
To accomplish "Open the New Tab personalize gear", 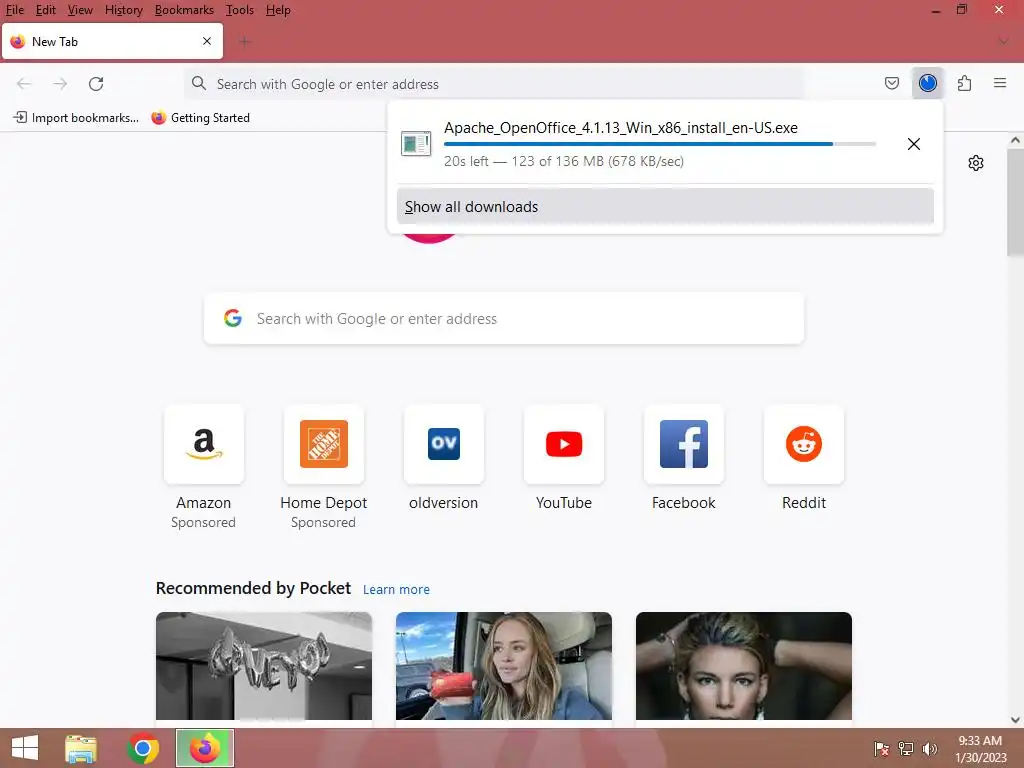I will 976,163.
